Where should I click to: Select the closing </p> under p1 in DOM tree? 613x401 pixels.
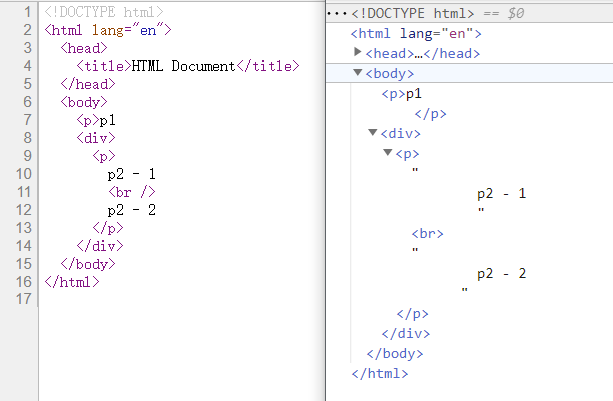pos(430,114)
